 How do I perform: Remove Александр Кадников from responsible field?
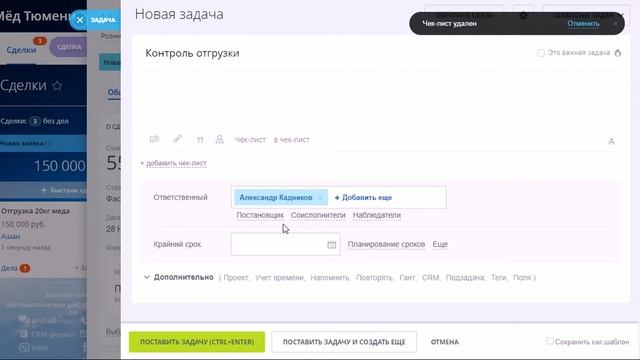point(320,198)
